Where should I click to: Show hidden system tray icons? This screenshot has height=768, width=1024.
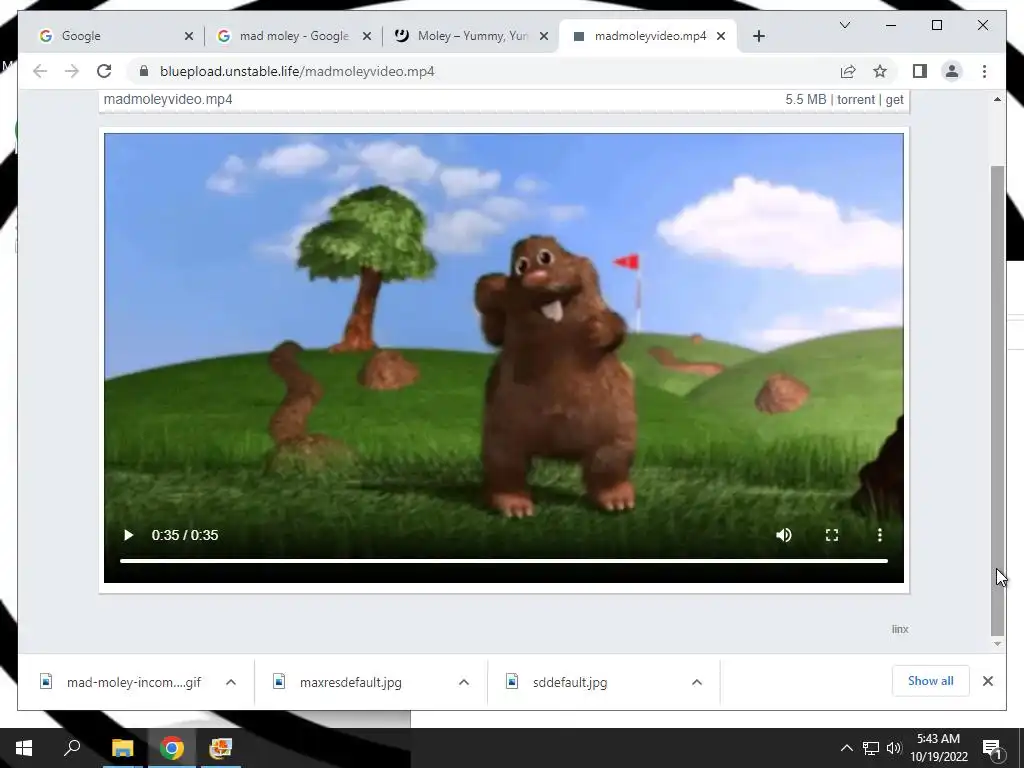[x=846, y=748]
